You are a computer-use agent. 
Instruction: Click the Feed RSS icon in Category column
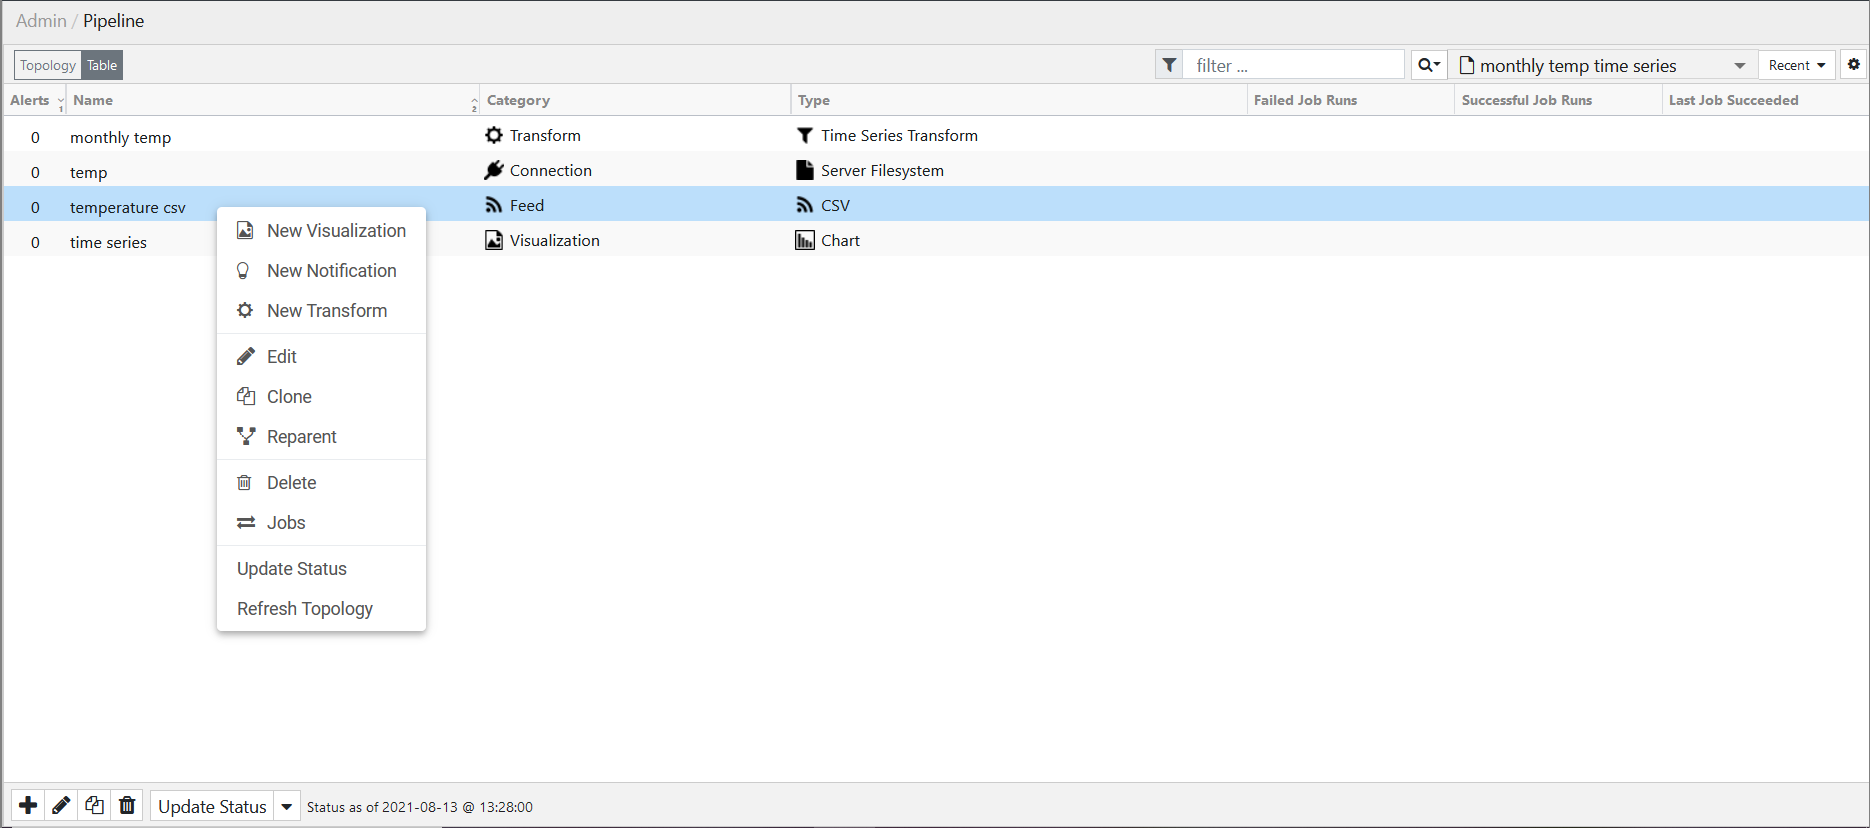[x=494, y=205]
